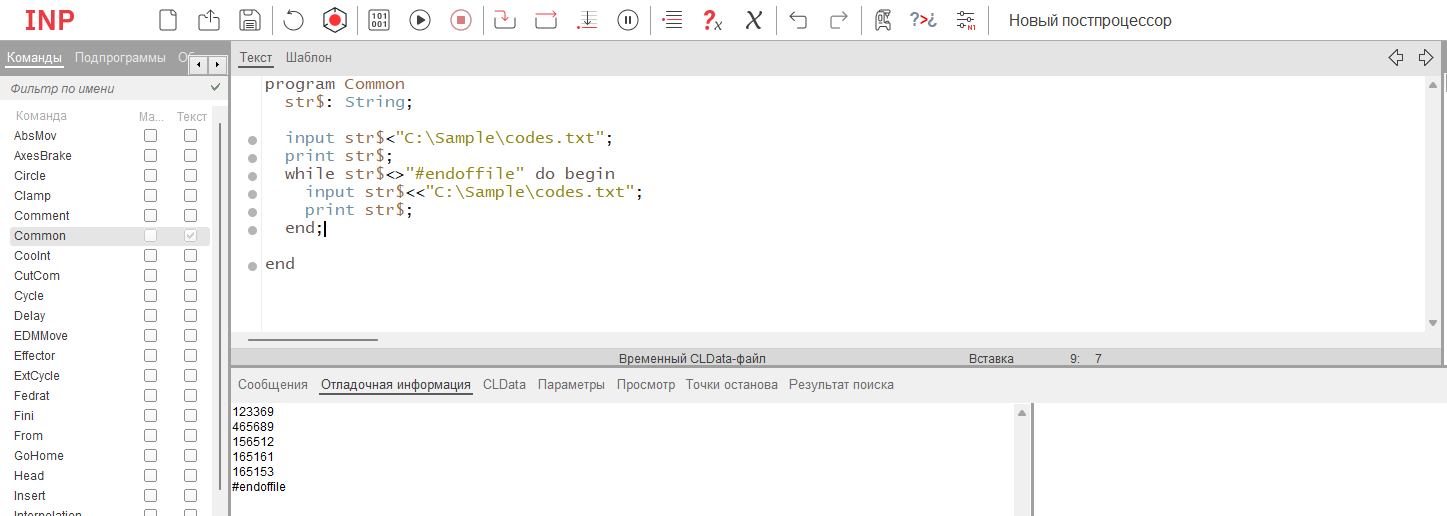This screenshot has height=516, width=1447.
Task: Click the binary 101 001 icon
Action: 379,20
